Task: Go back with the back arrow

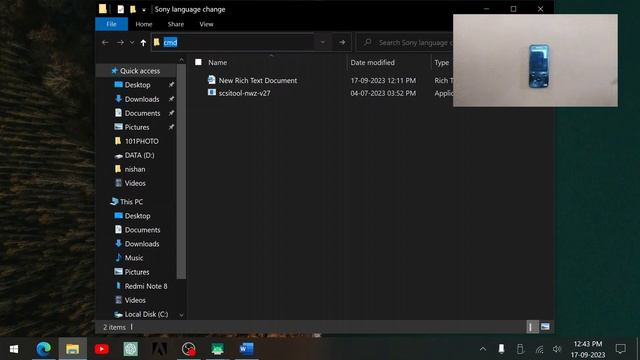Action: coord(105,42)
